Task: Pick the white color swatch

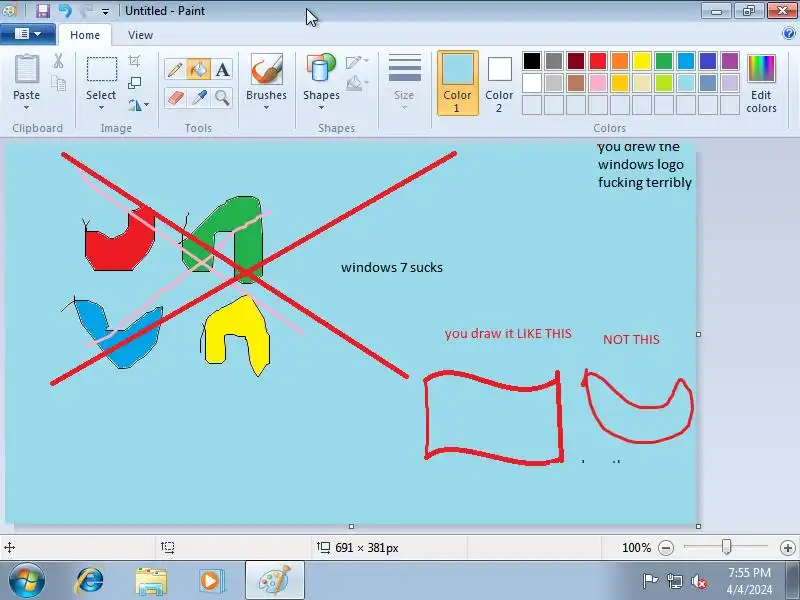Action: (x=532, y=83)
